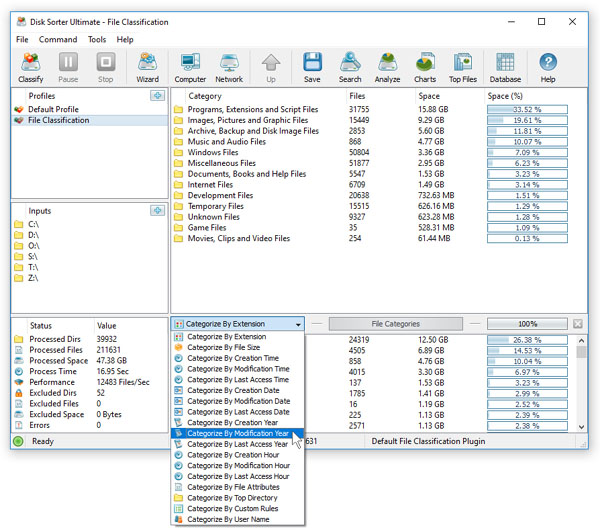Image resolution: width=600 pixels, height=532 pixels.
Task: Click the Performance status icon
Action: pyautogui.click(x=18, y=382)
